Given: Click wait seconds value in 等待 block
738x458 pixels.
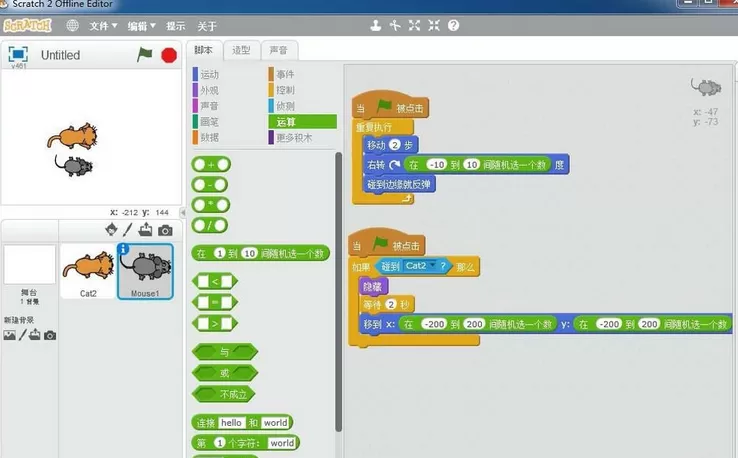Looking at the screenshot, I should (391, 305).
